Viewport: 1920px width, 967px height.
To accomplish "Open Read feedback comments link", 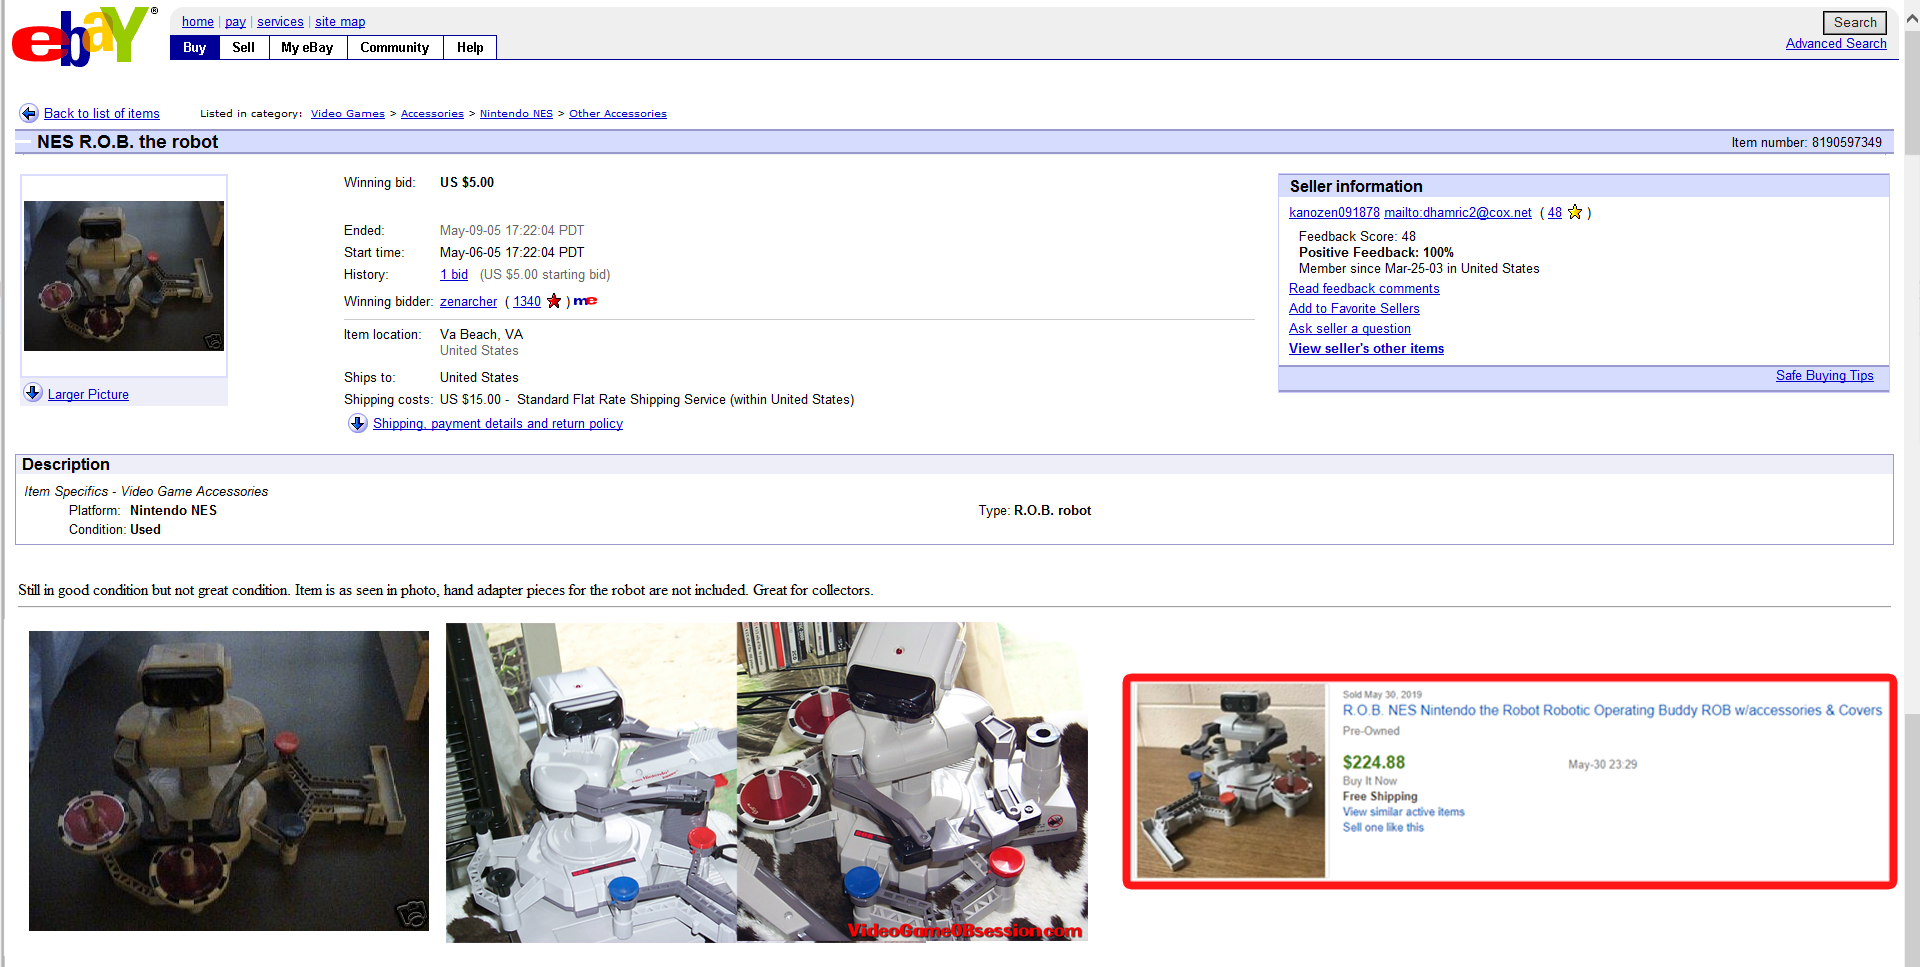I will pos(1363,288).
